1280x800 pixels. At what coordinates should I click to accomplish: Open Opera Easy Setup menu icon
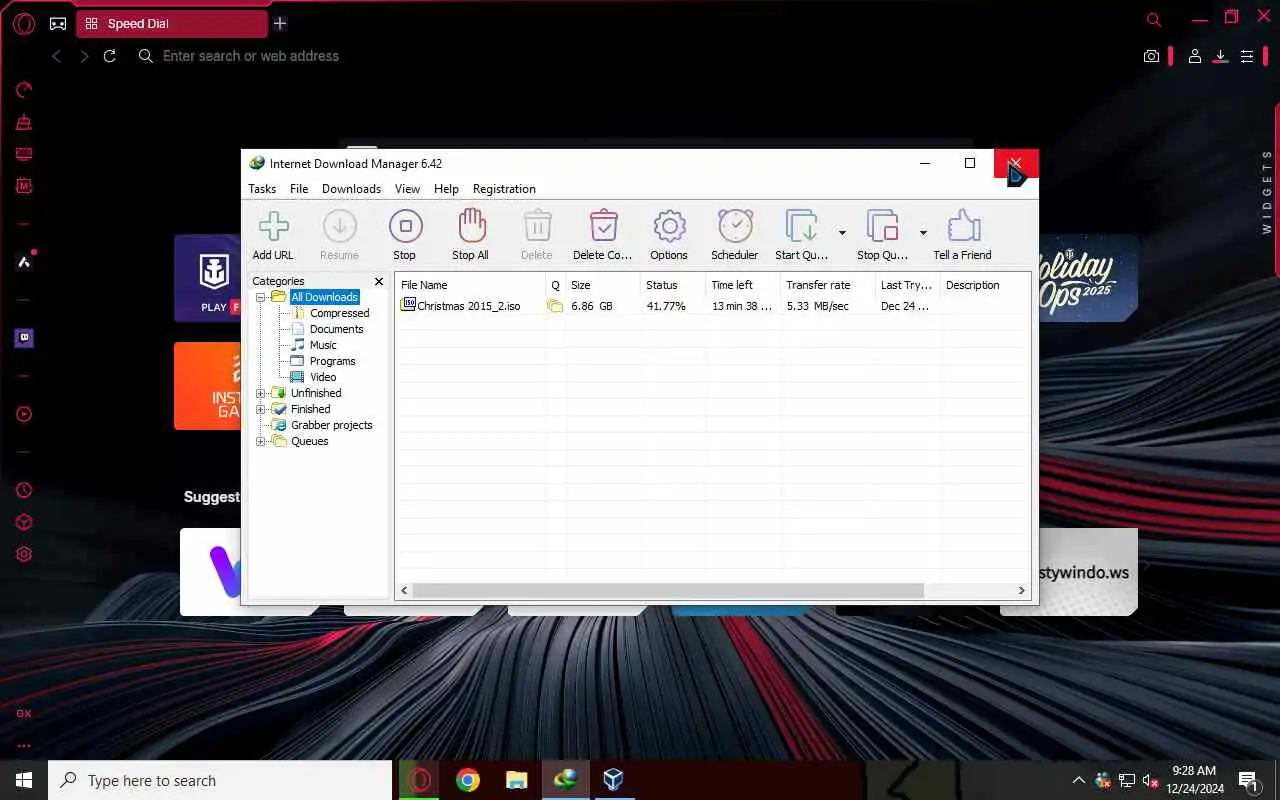click(x=1247, y=57)
